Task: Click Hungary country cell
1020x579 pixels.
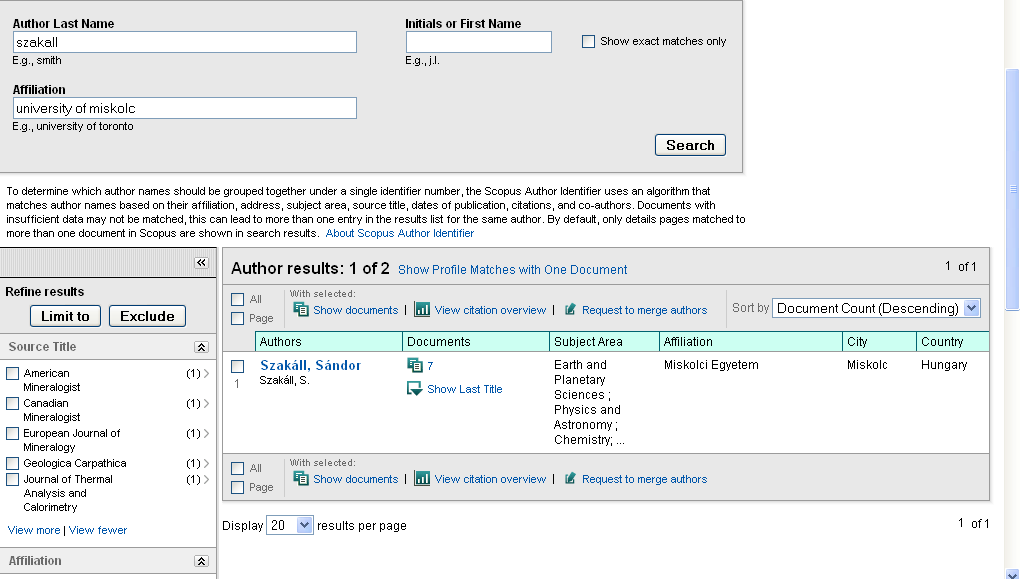Action: [x=944, y=365]
